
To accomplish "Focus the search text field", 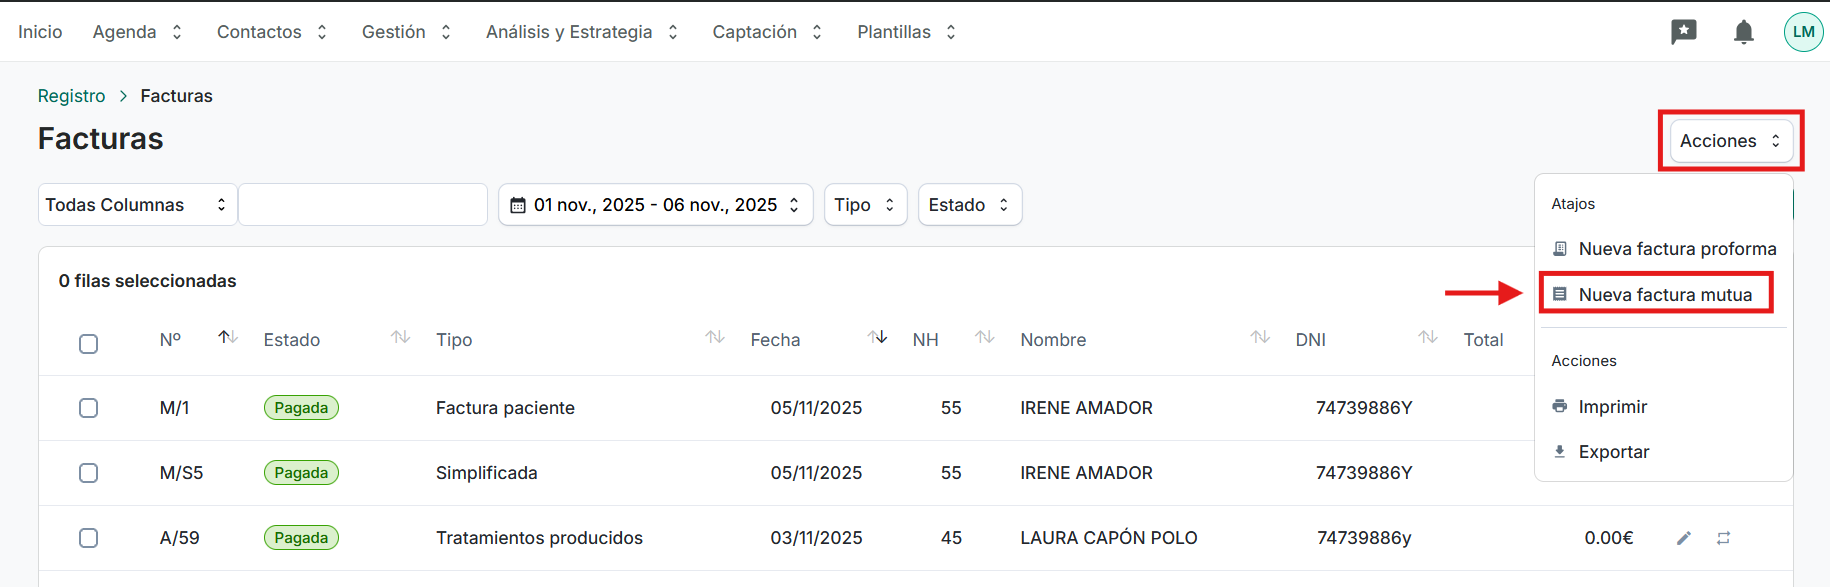I will [x=363, y=205].
